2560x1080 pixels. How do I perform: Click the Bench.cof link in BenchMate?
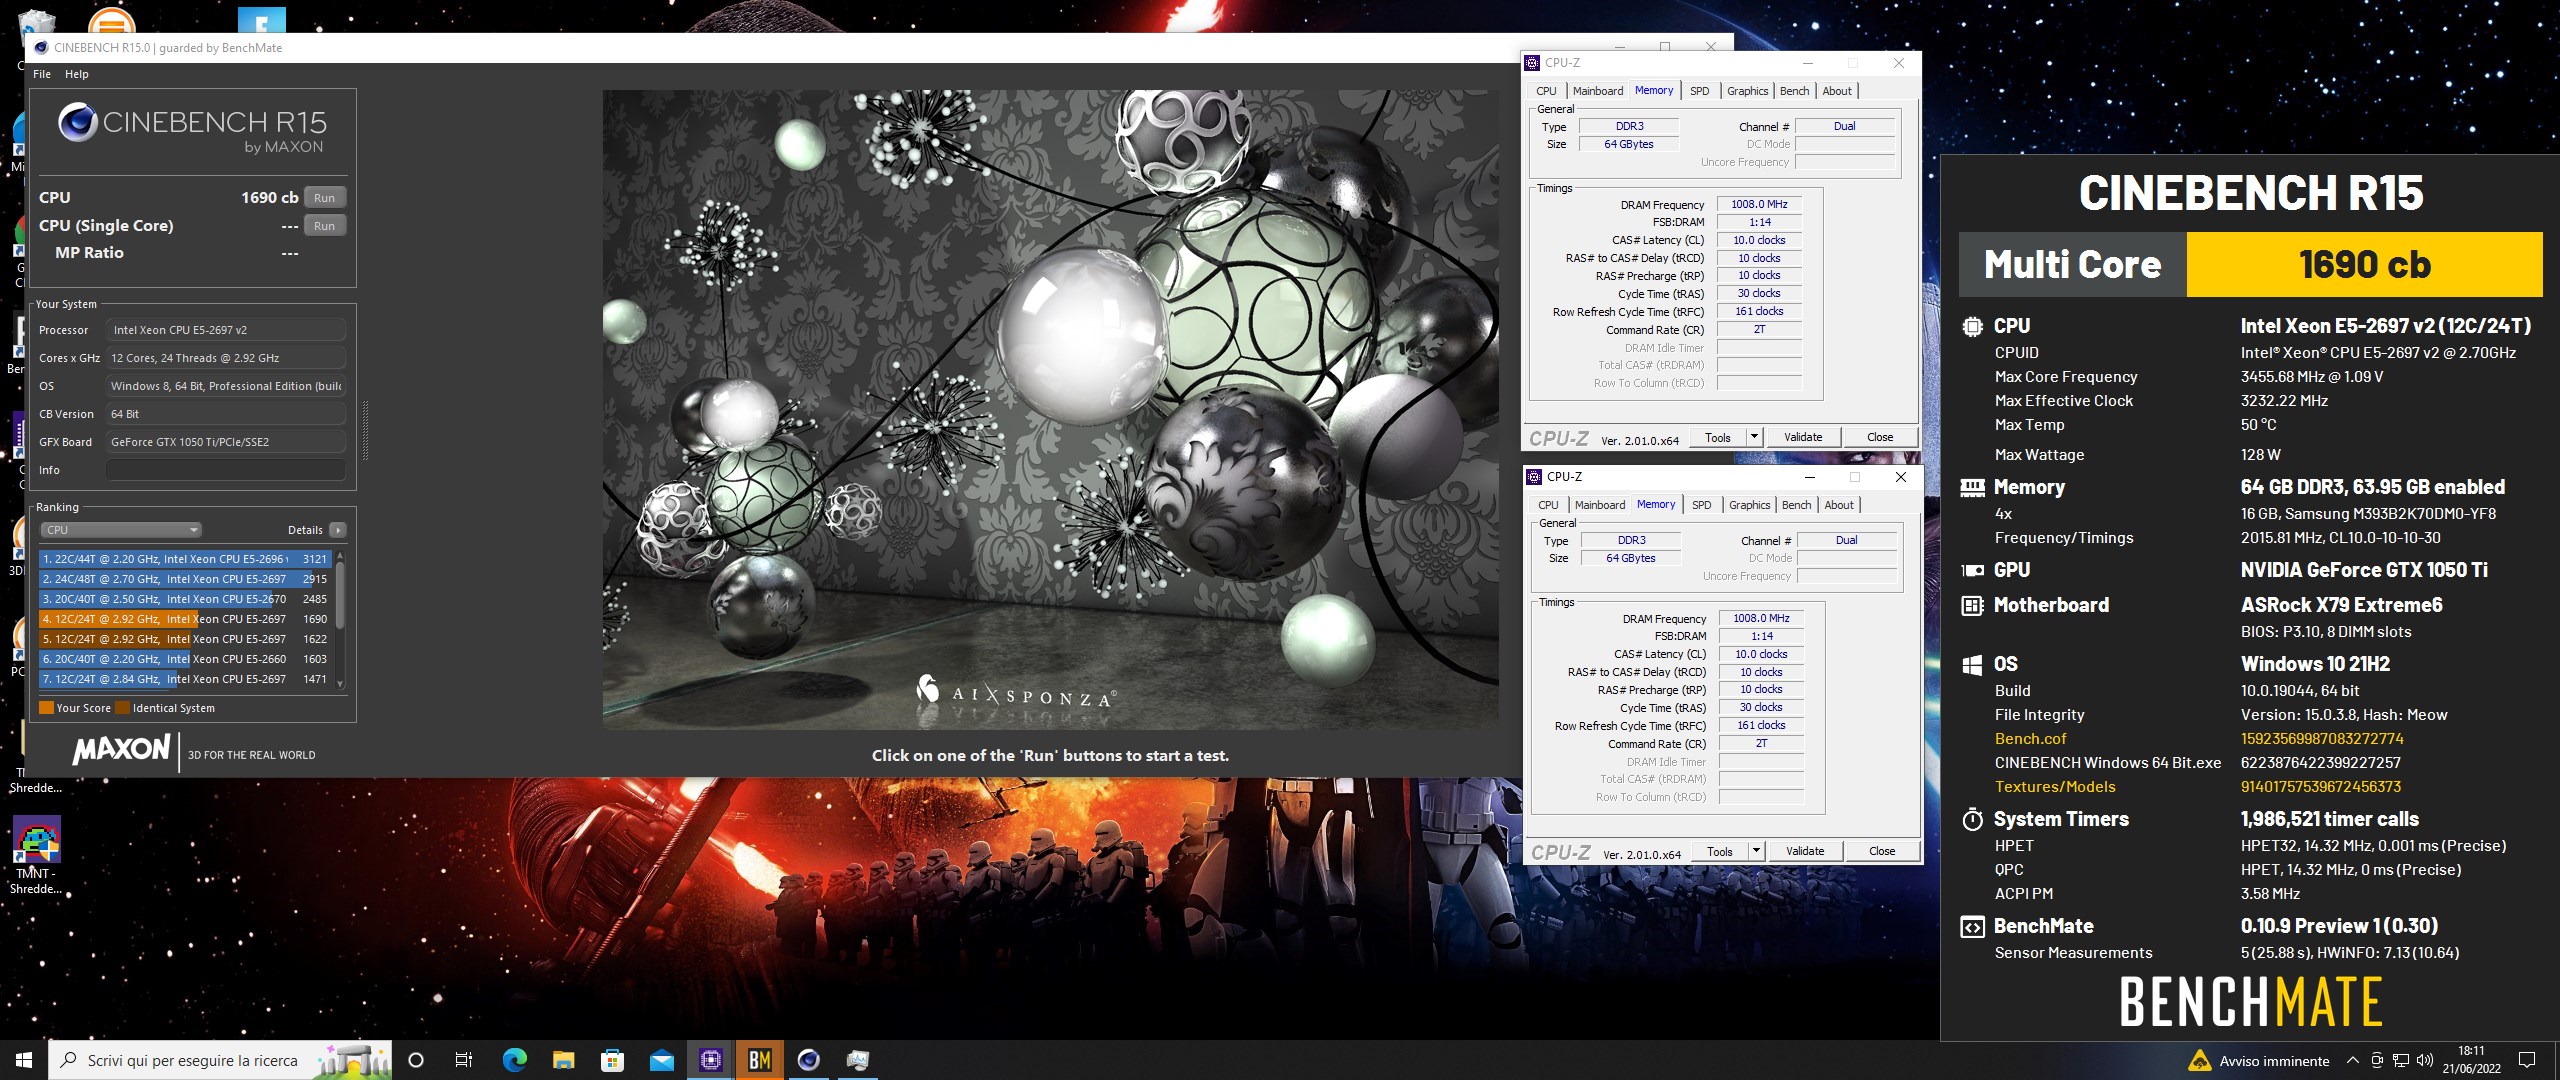click(2030, 739)
